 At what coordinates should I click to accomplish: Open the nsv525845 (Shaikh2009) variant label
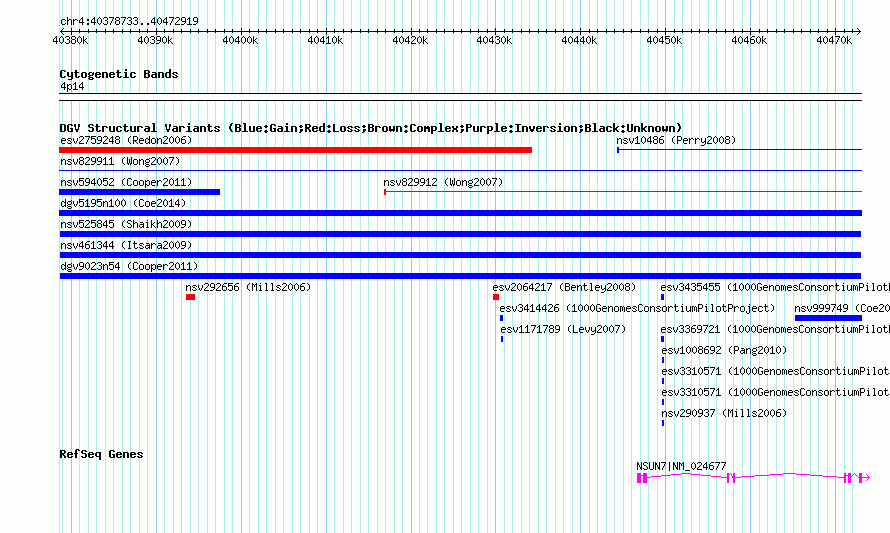(x=126, y=224)
